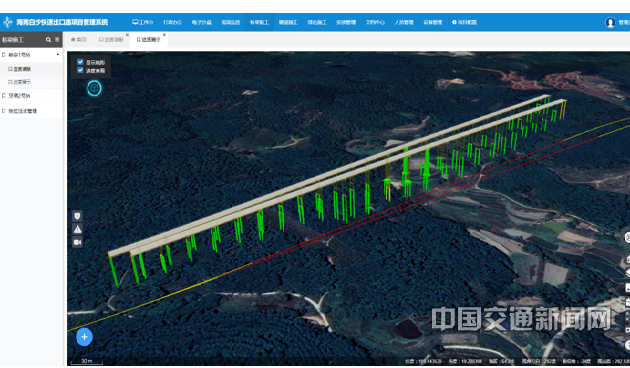Screen dimensions: 630x368
Task: Switch to the 首页 home tab
Action: point(79,40)
